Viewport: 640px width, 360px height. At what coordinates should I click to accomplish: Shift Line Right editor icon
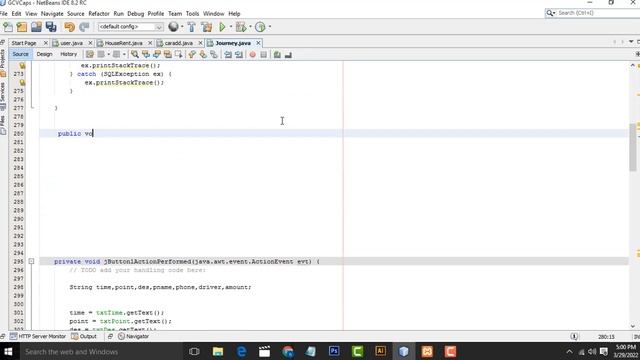click(x=239, y=55)
